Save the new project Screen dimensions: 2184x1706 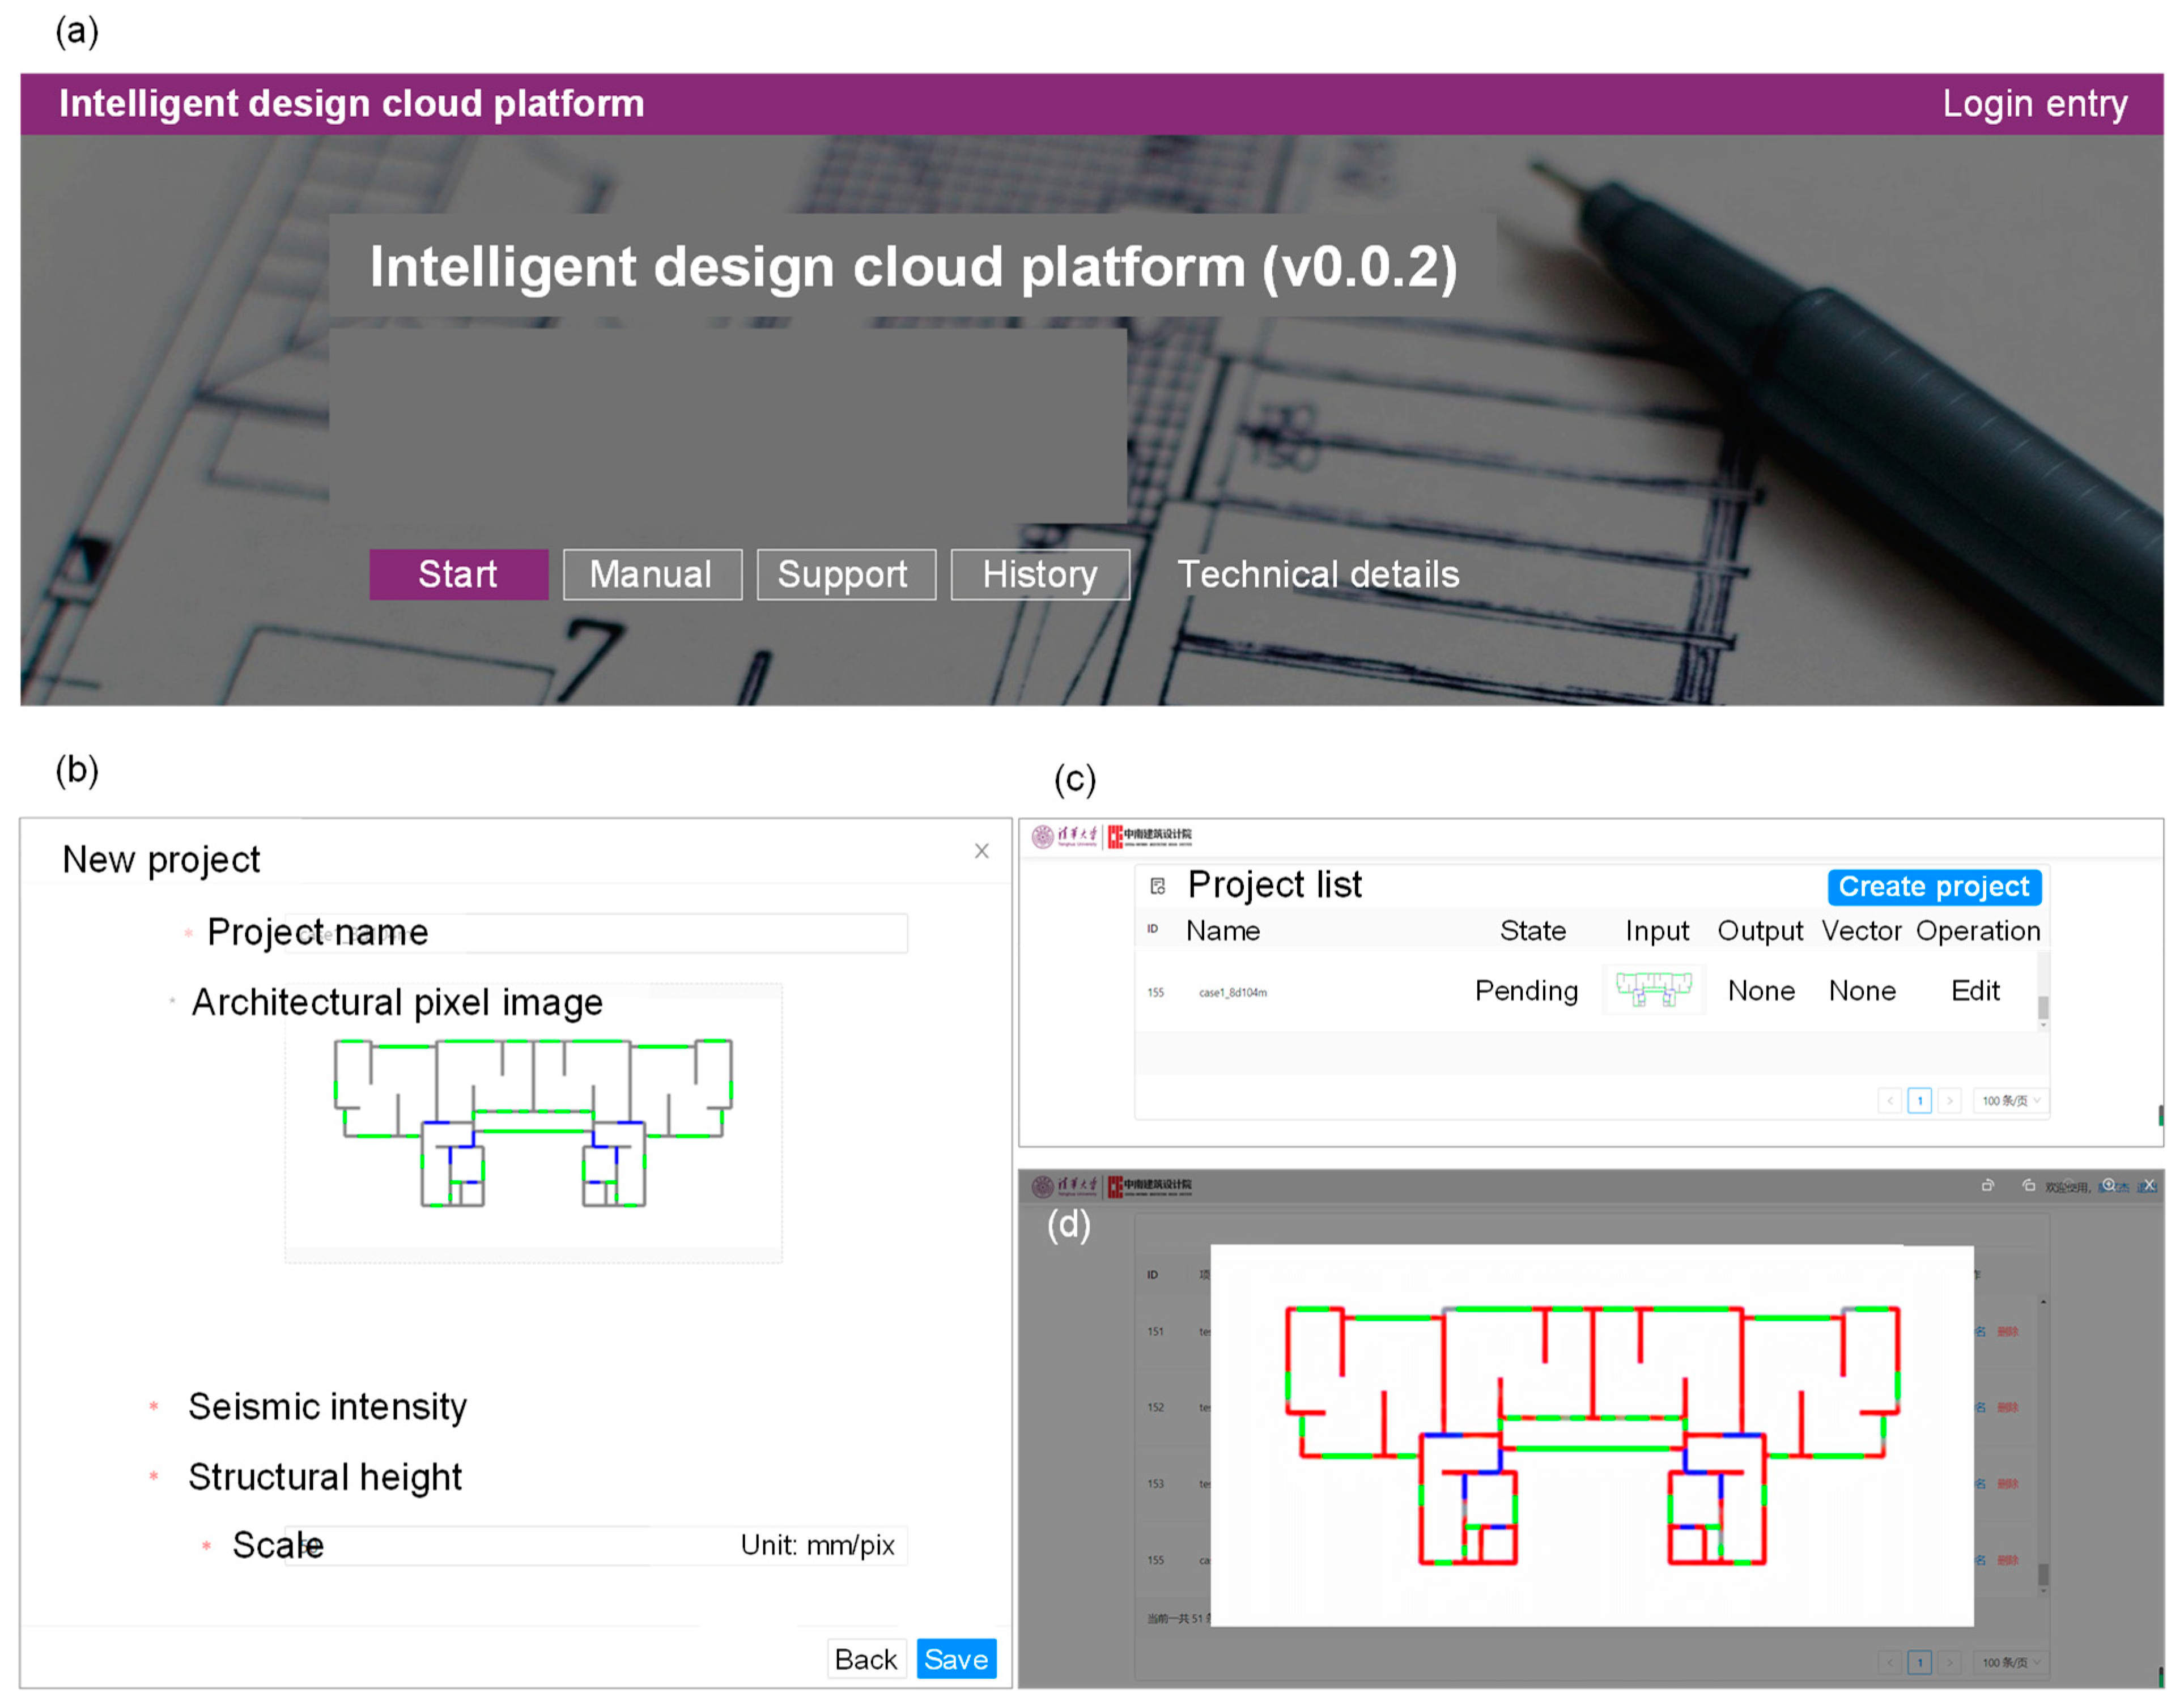click(956, 1660)
